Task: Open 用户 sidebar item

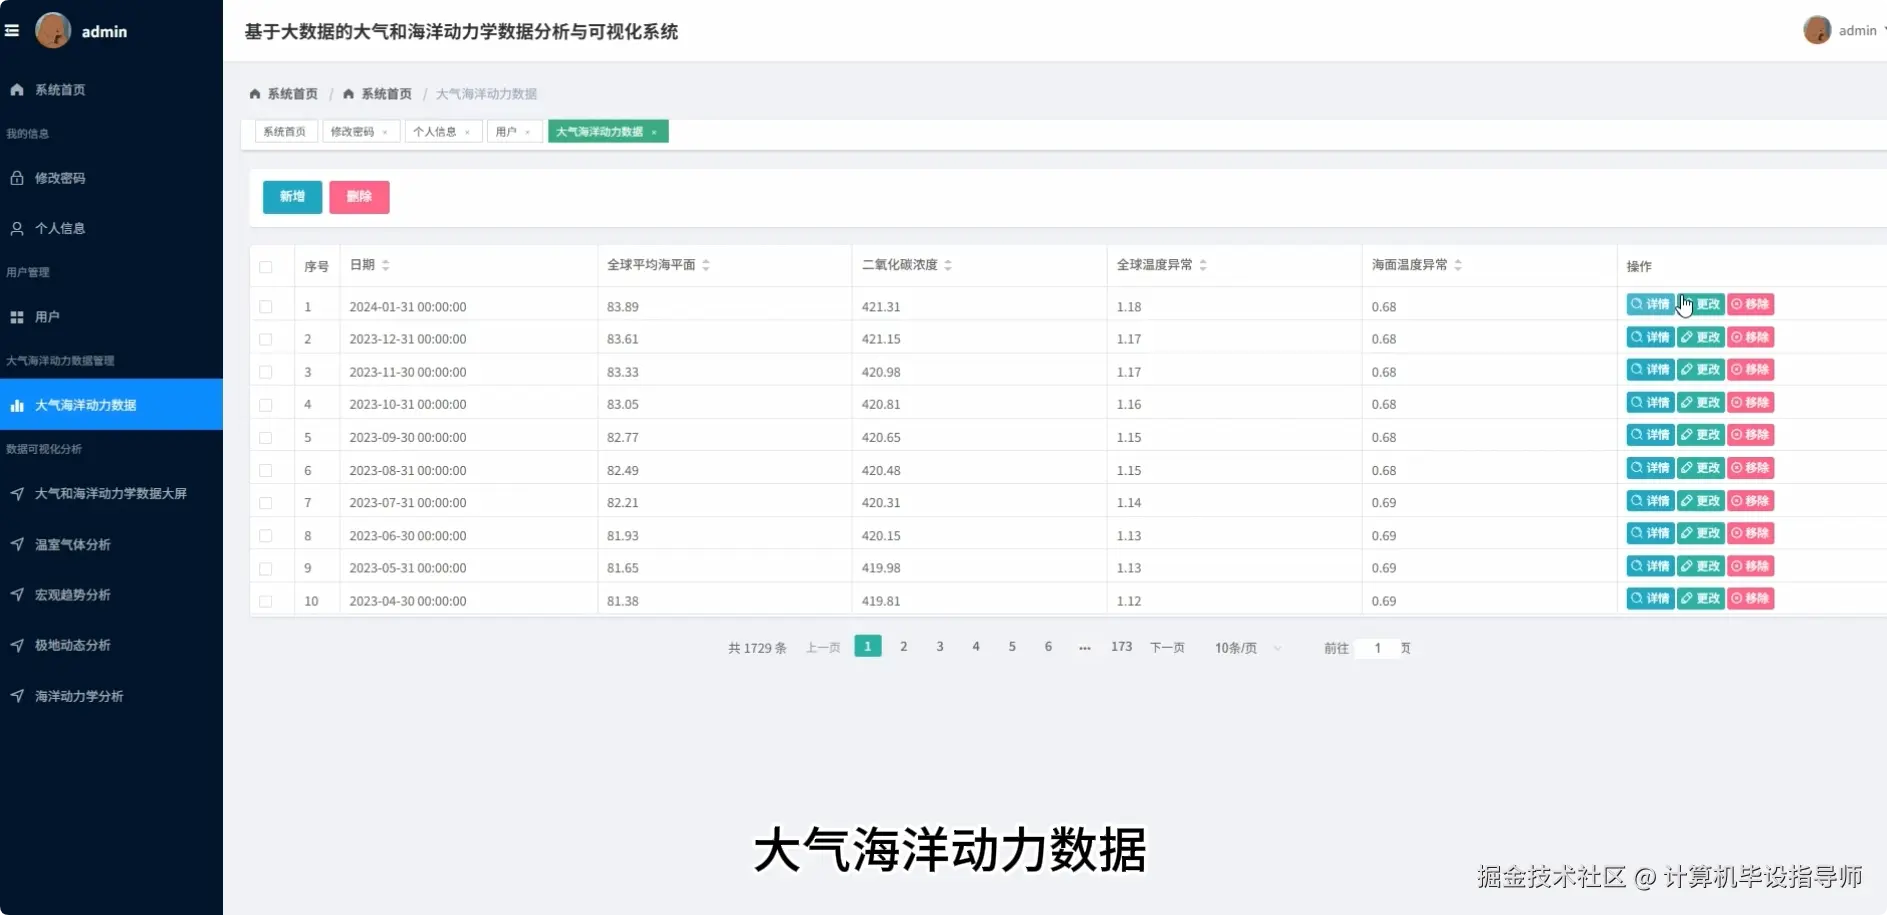Action: (x=111, y=317)
